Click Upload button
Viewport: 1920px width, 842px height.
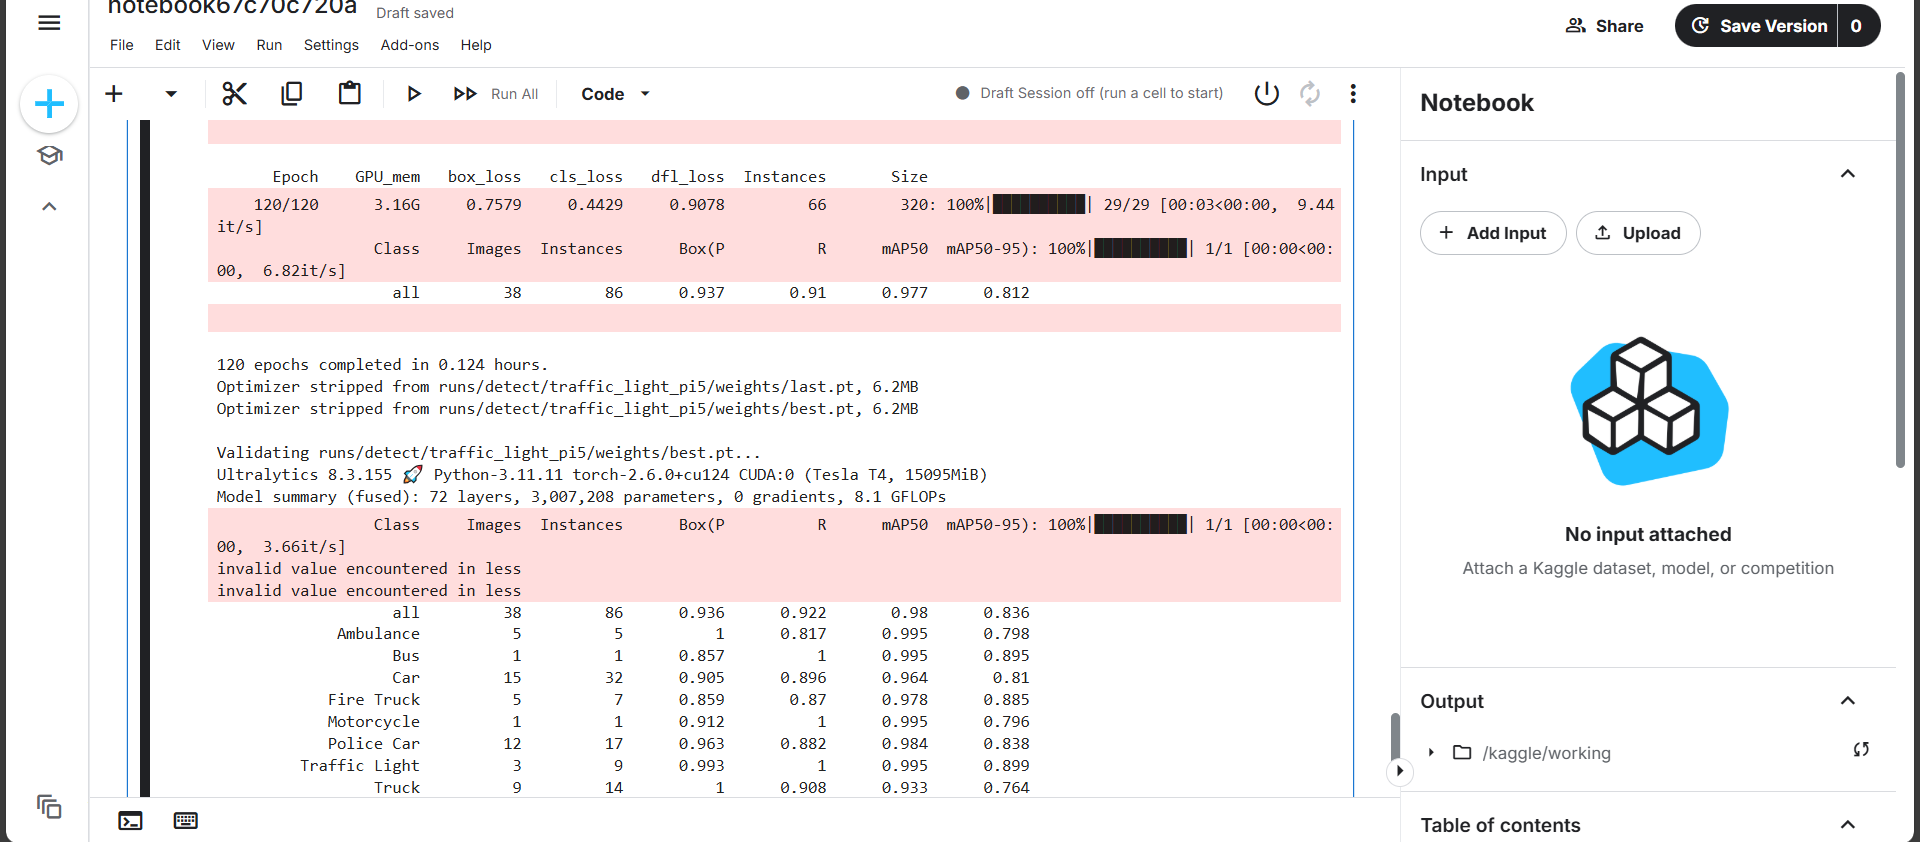coord(1638,233)
